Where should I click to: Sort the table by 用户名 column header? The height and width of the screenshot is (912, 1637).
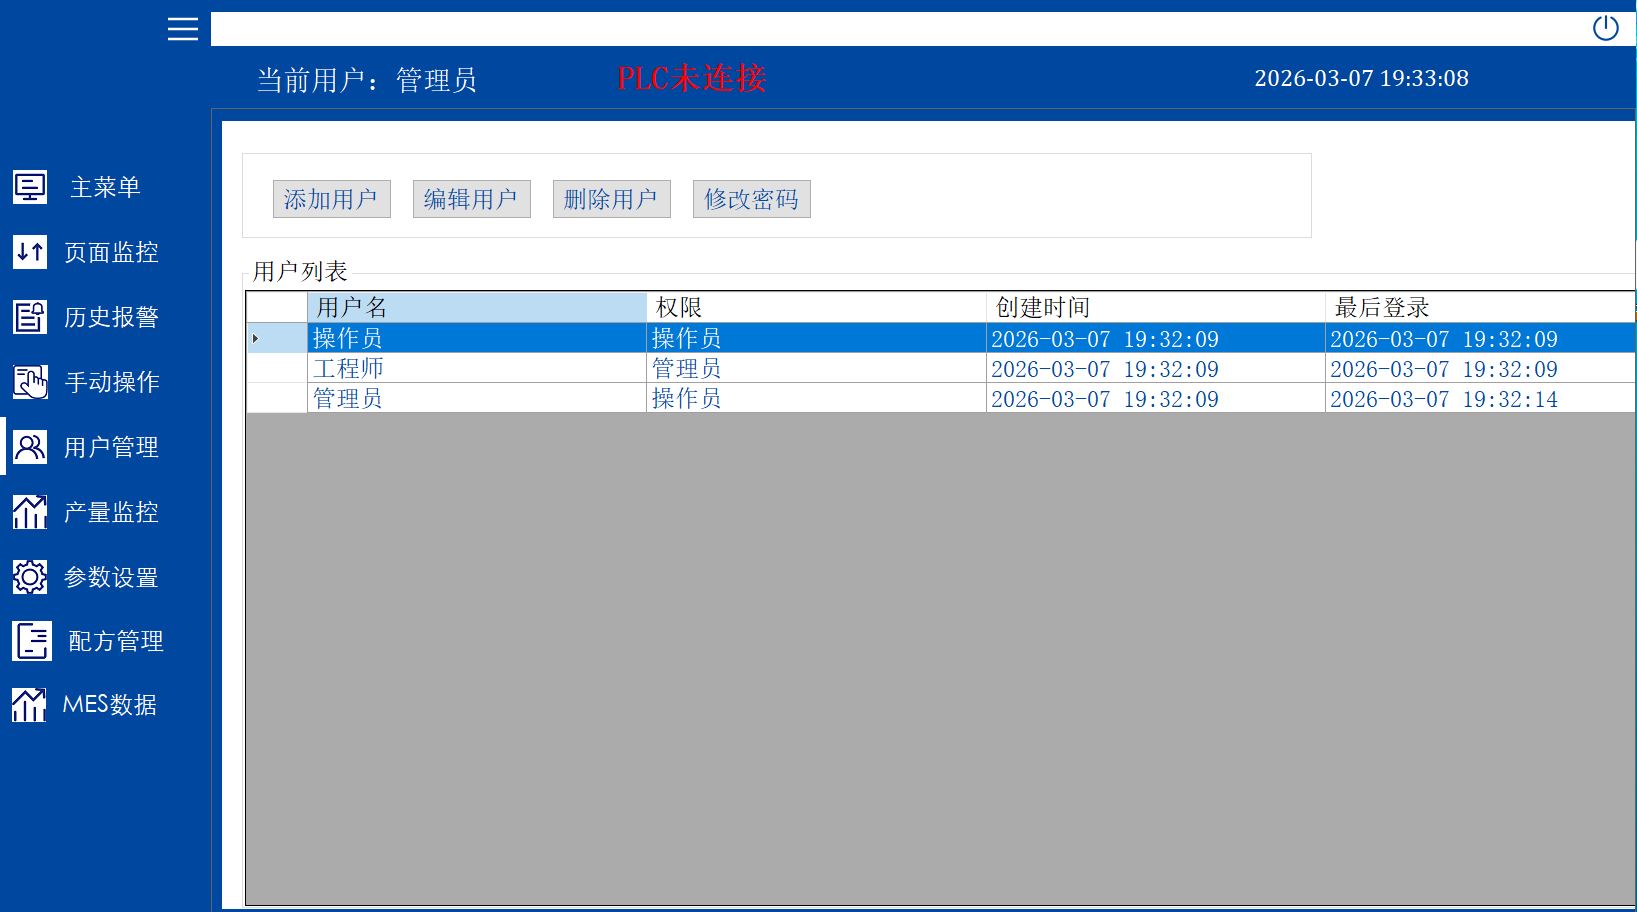pos(476,307)
